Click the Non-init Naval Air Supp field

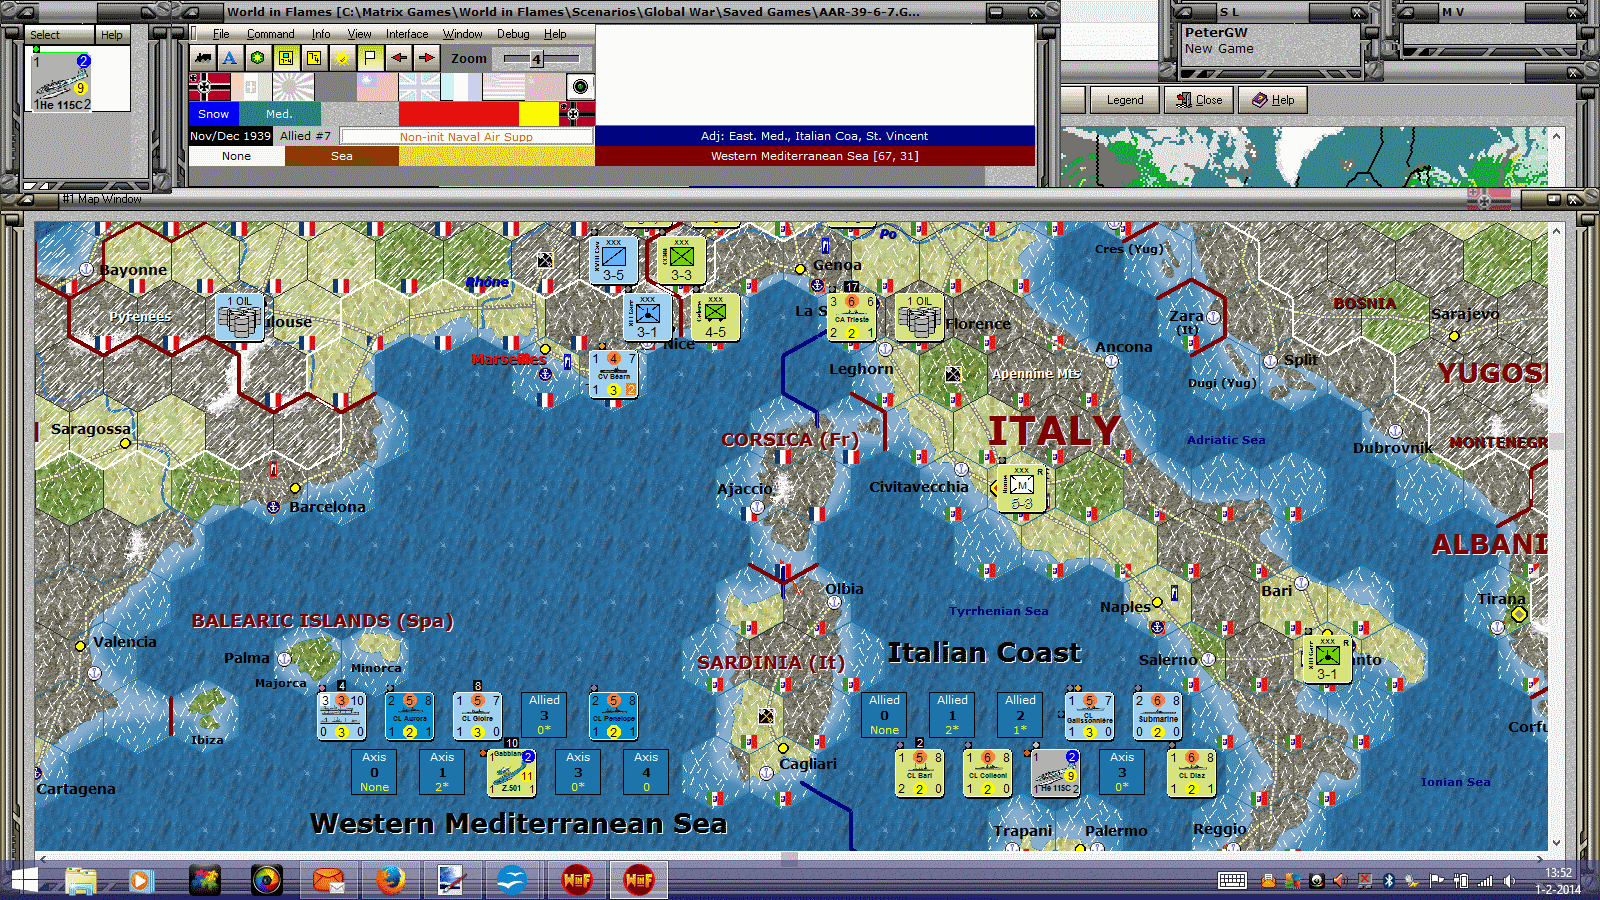[x=466, y=136]
